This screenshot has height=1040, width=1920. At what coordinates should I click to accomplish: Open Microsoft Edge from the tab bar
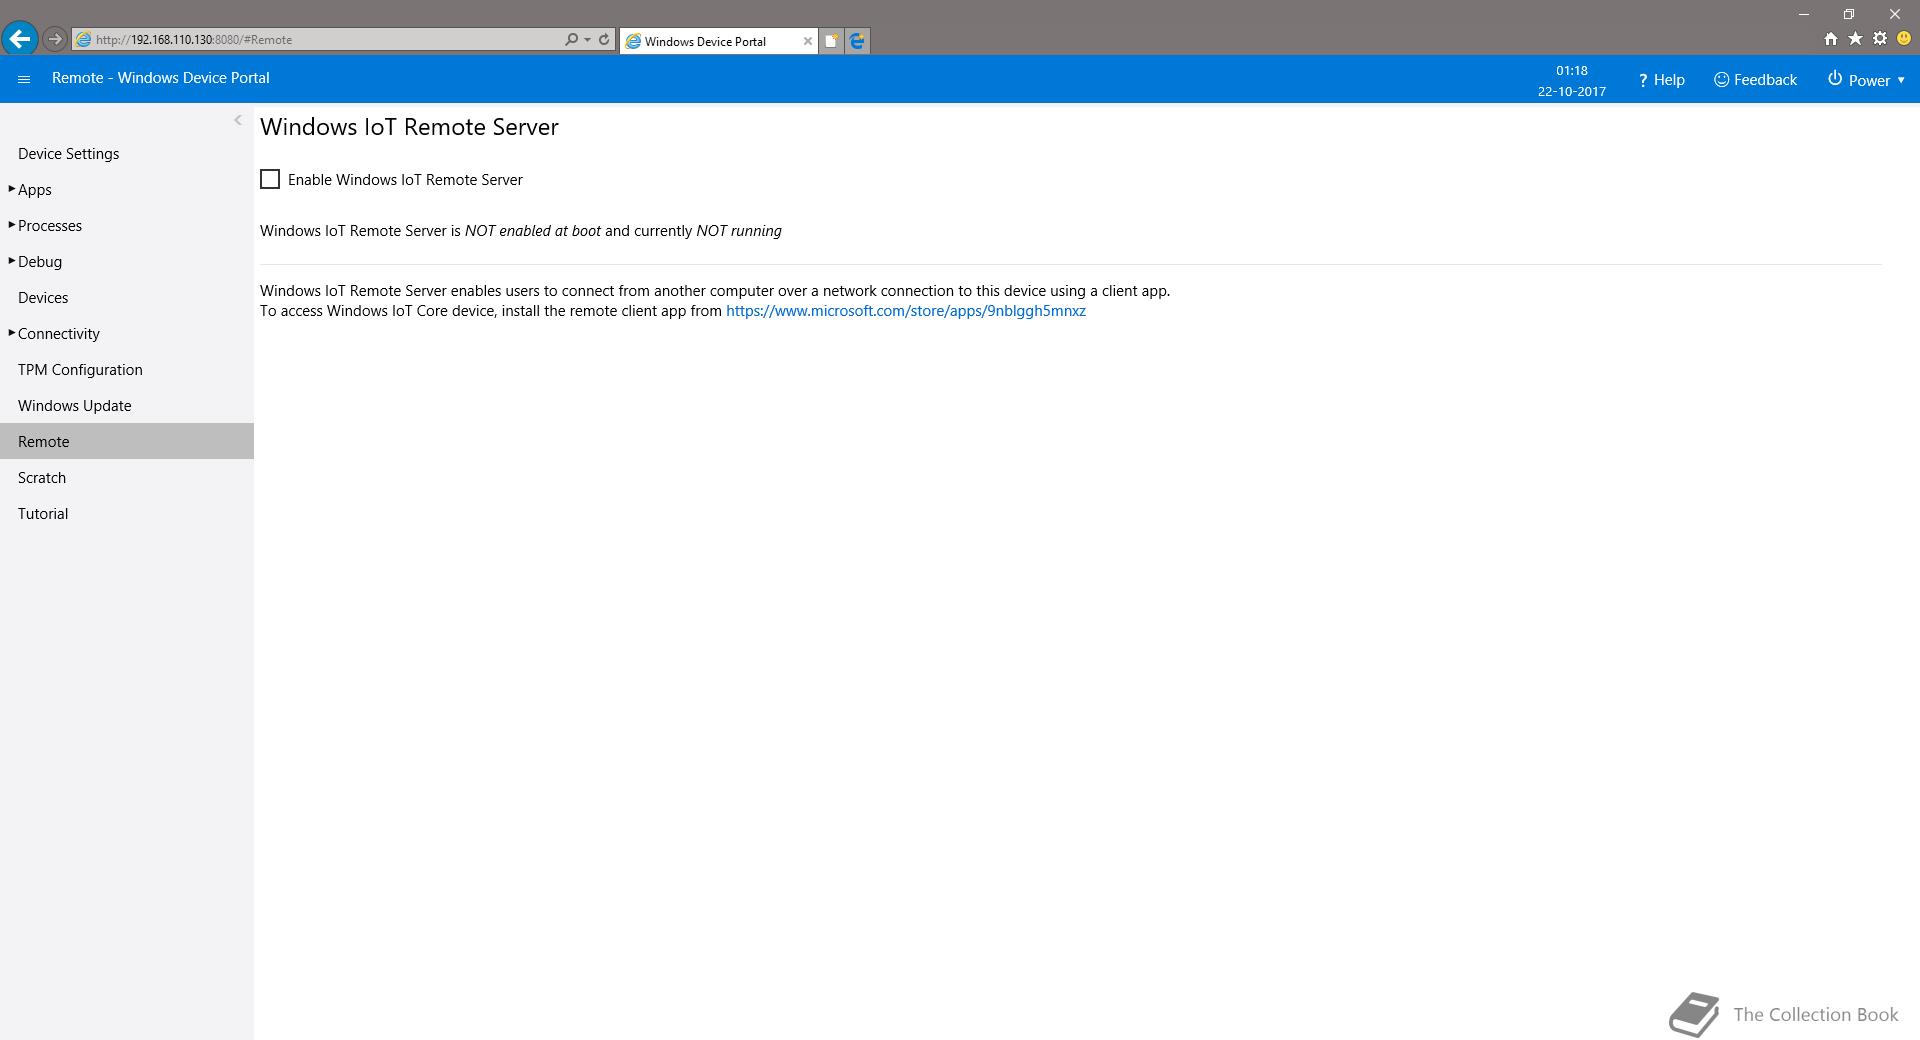857,41
